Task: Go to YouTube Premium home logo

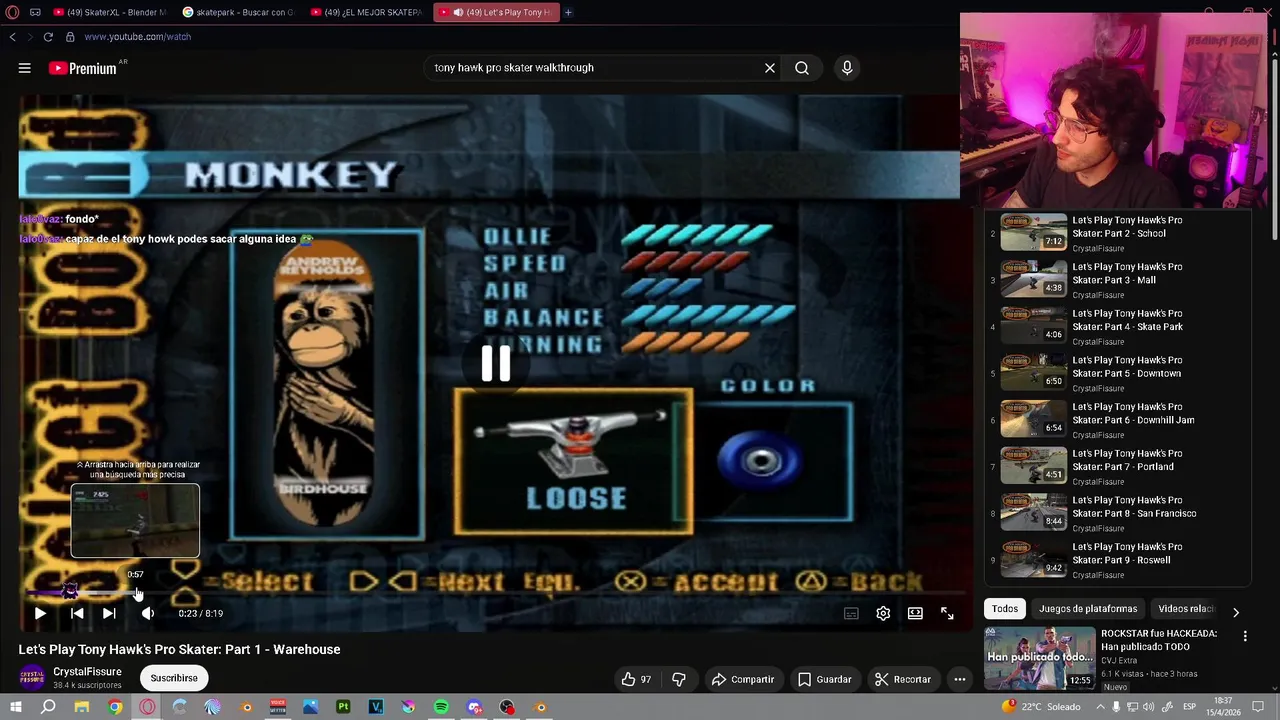Action: [x=85, y=68]
